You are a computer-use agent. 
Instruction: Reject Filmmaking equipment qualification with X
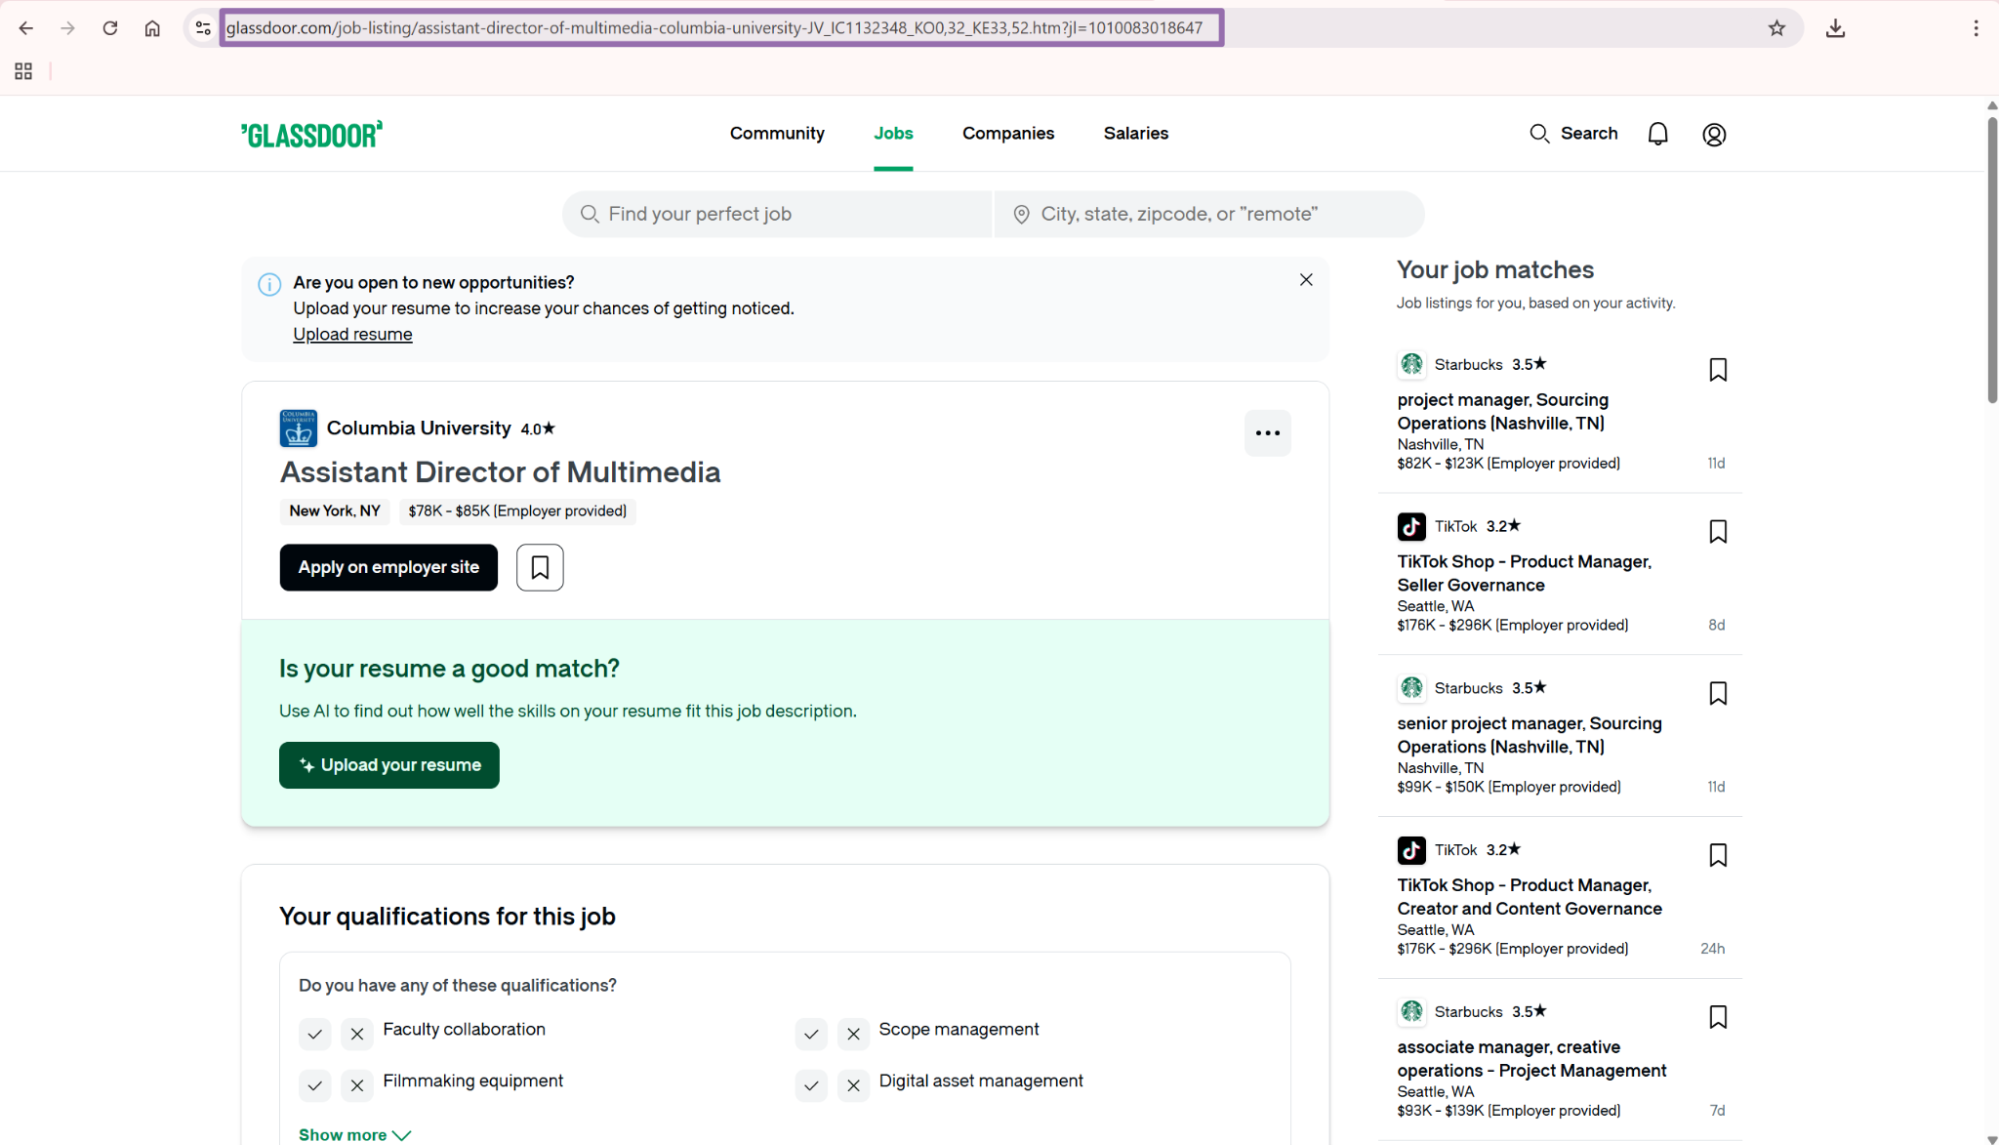pyautogui.click(x=357, y=1085)
